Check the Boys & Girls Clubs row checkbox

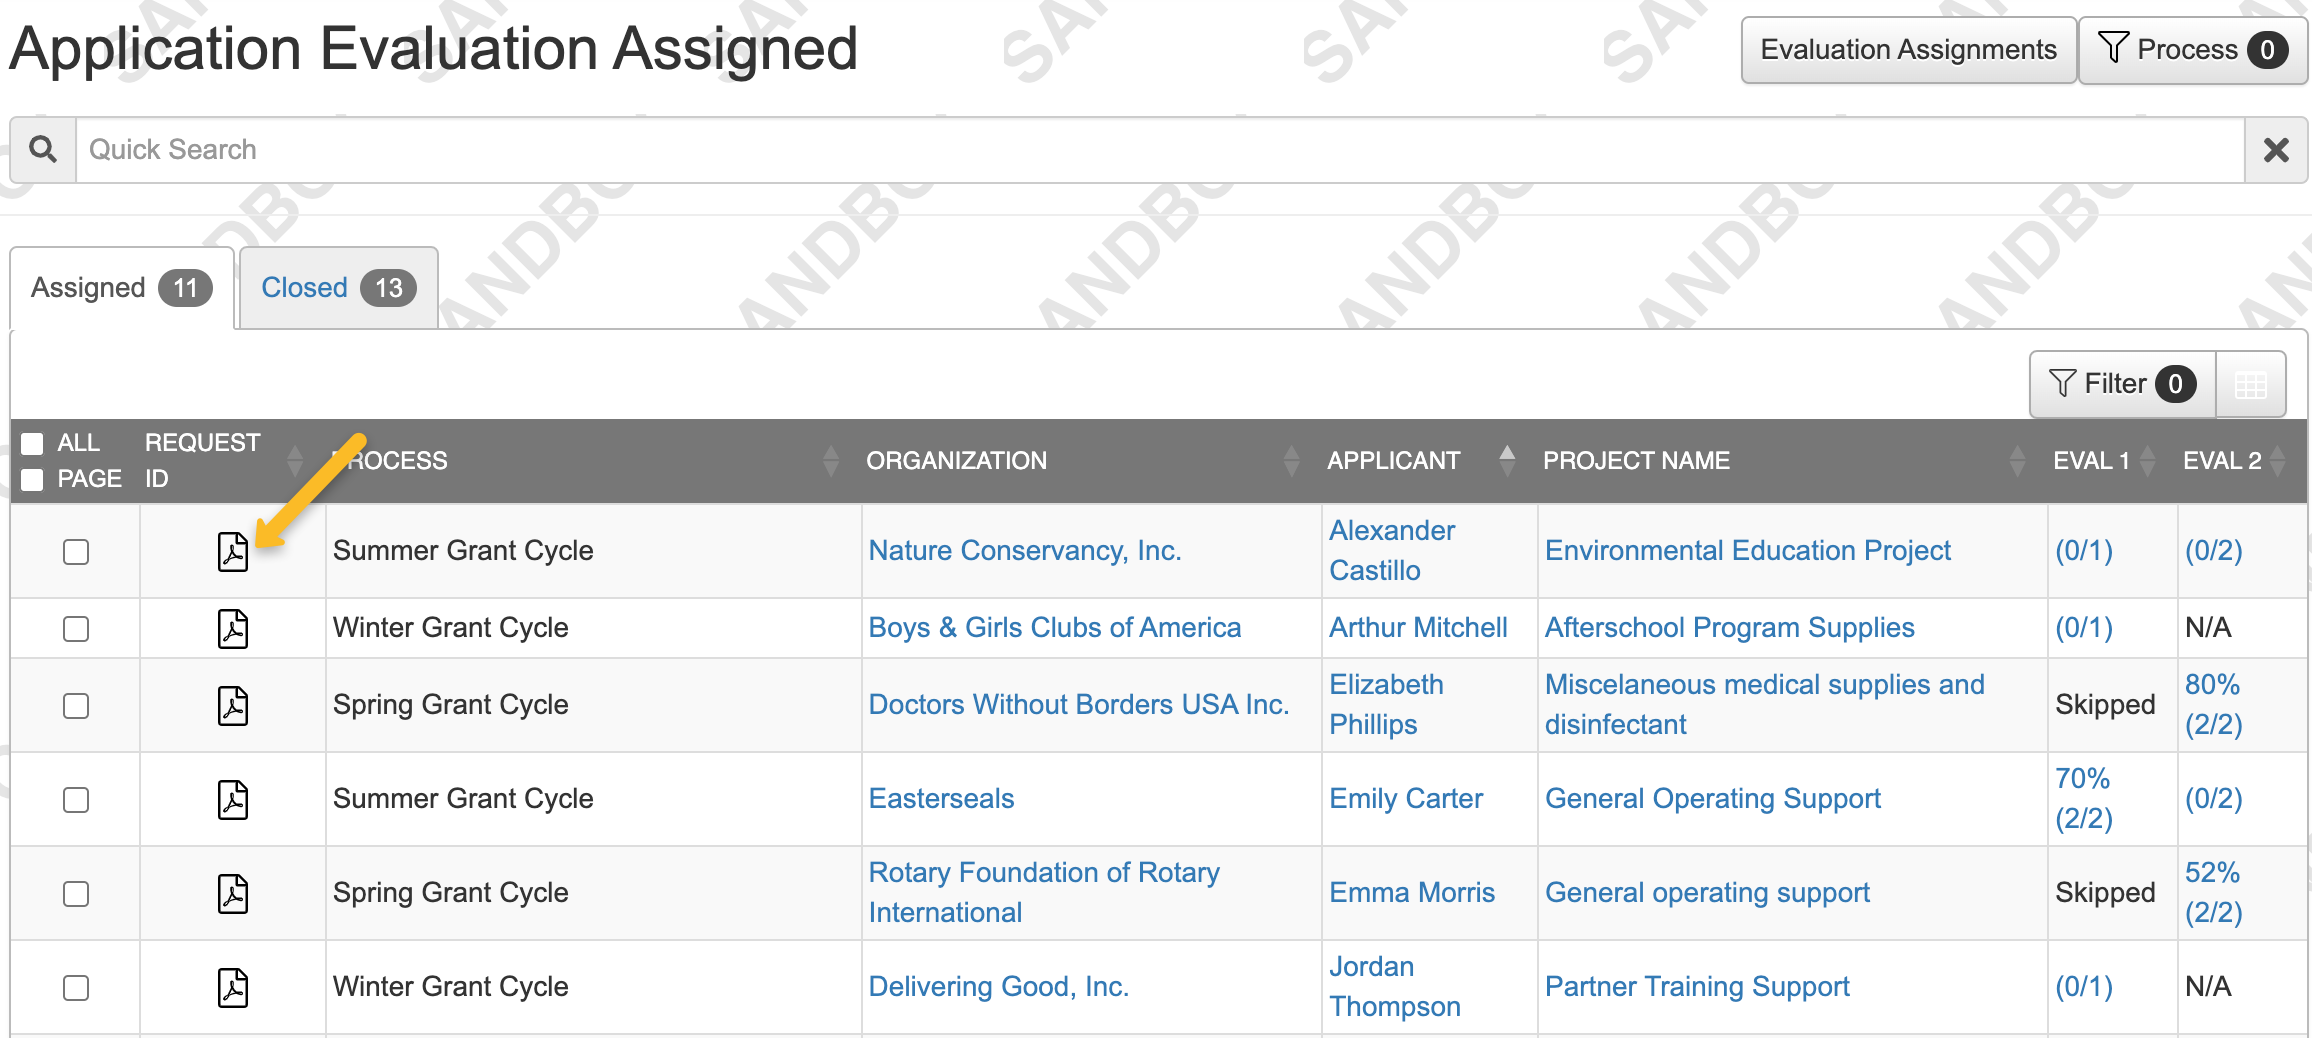[76, 628]
